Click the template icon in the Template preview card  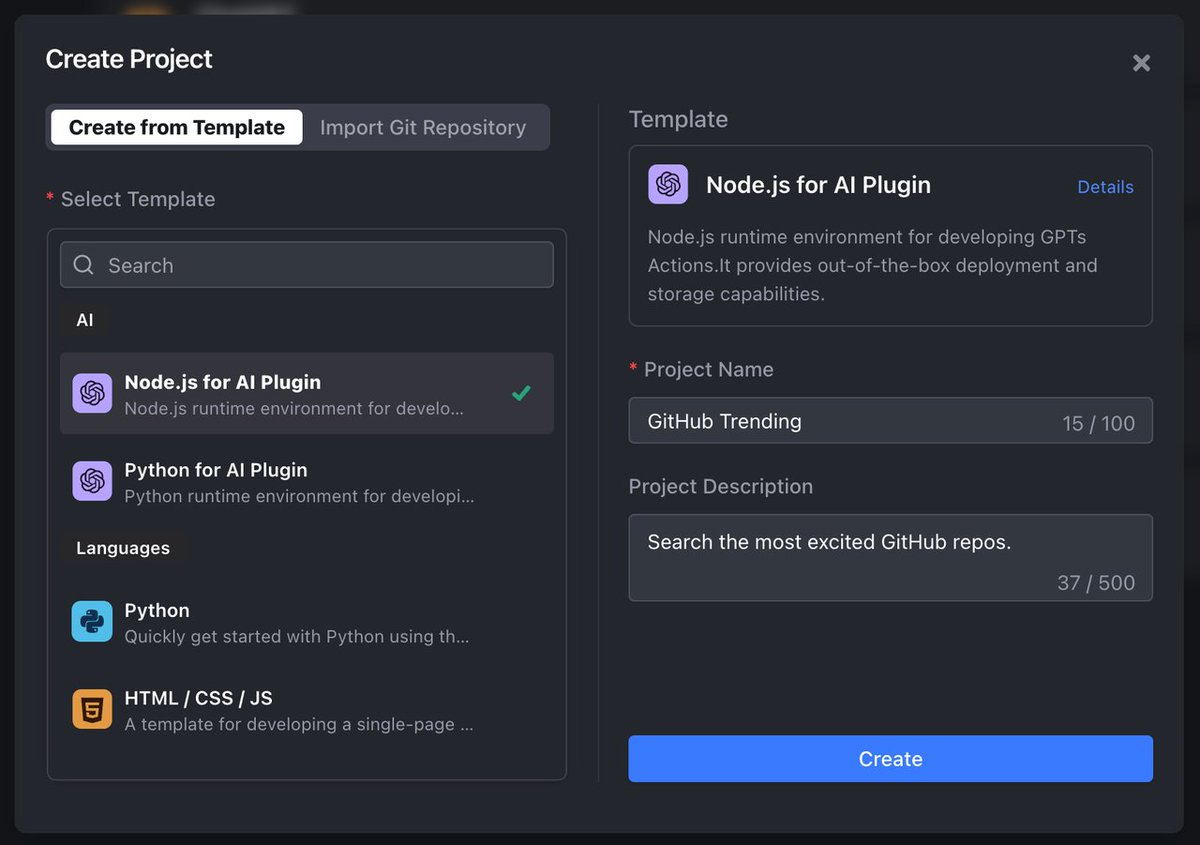[668, 185]
